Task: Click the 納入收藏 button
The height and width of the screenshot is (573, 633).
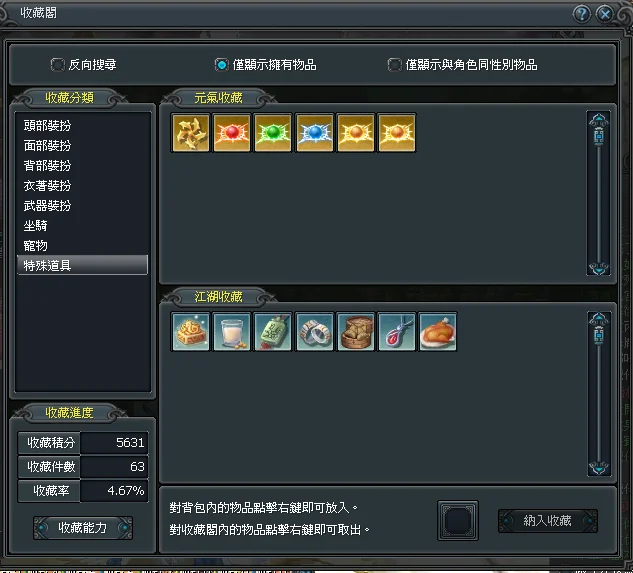Action: tap(547, 521)
